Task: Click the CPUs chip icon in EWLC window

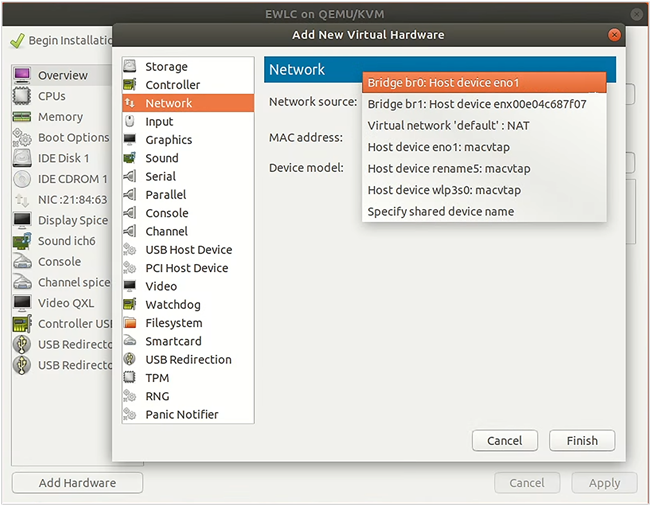Action: point(22,95)
